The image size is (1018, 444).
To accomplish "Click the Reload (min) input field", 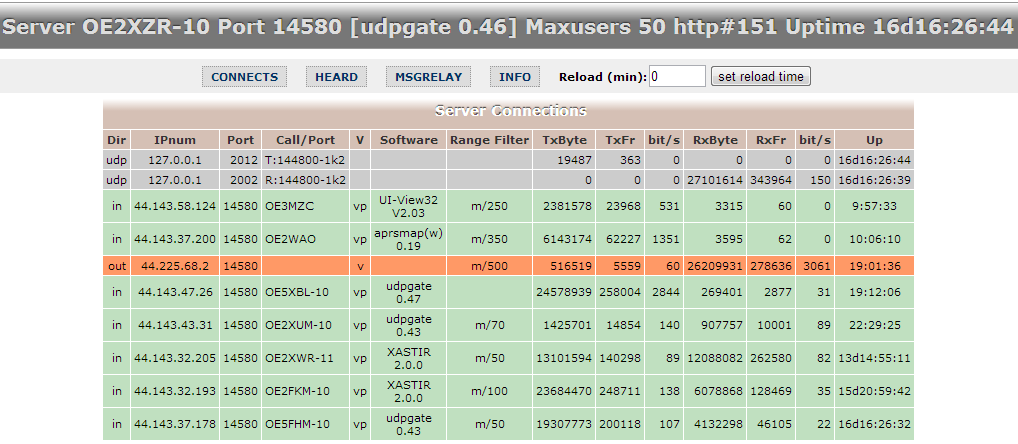I will tap(677, 76).
